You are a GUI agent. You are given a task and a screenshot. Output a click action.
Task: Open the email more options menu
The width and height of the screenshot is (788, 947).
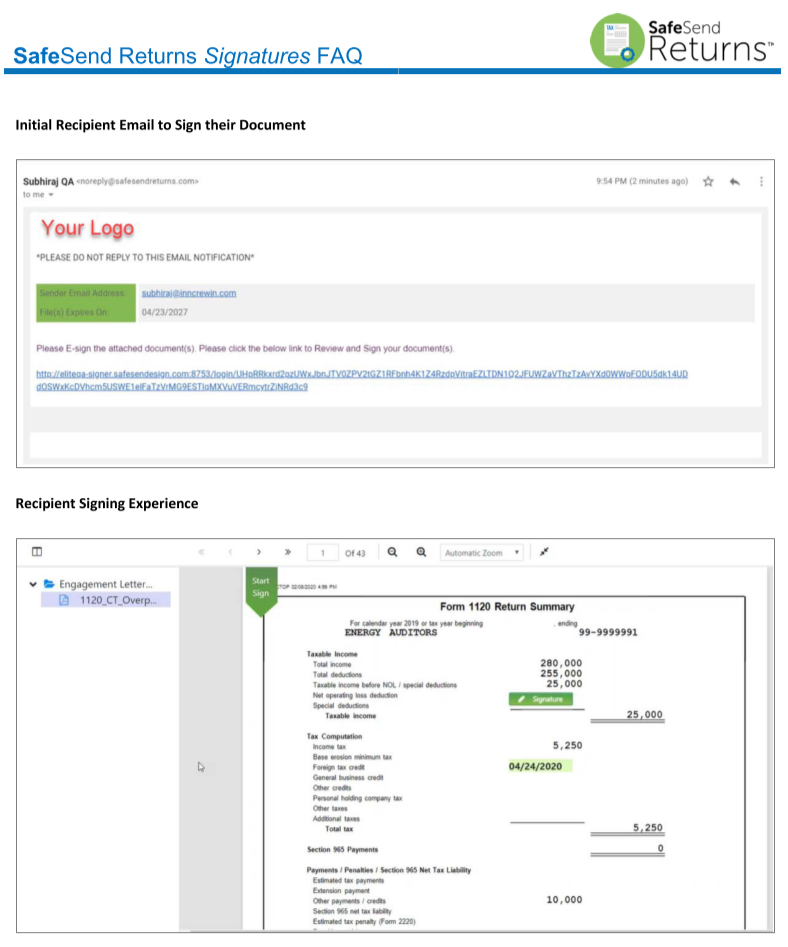click(761, 181)
